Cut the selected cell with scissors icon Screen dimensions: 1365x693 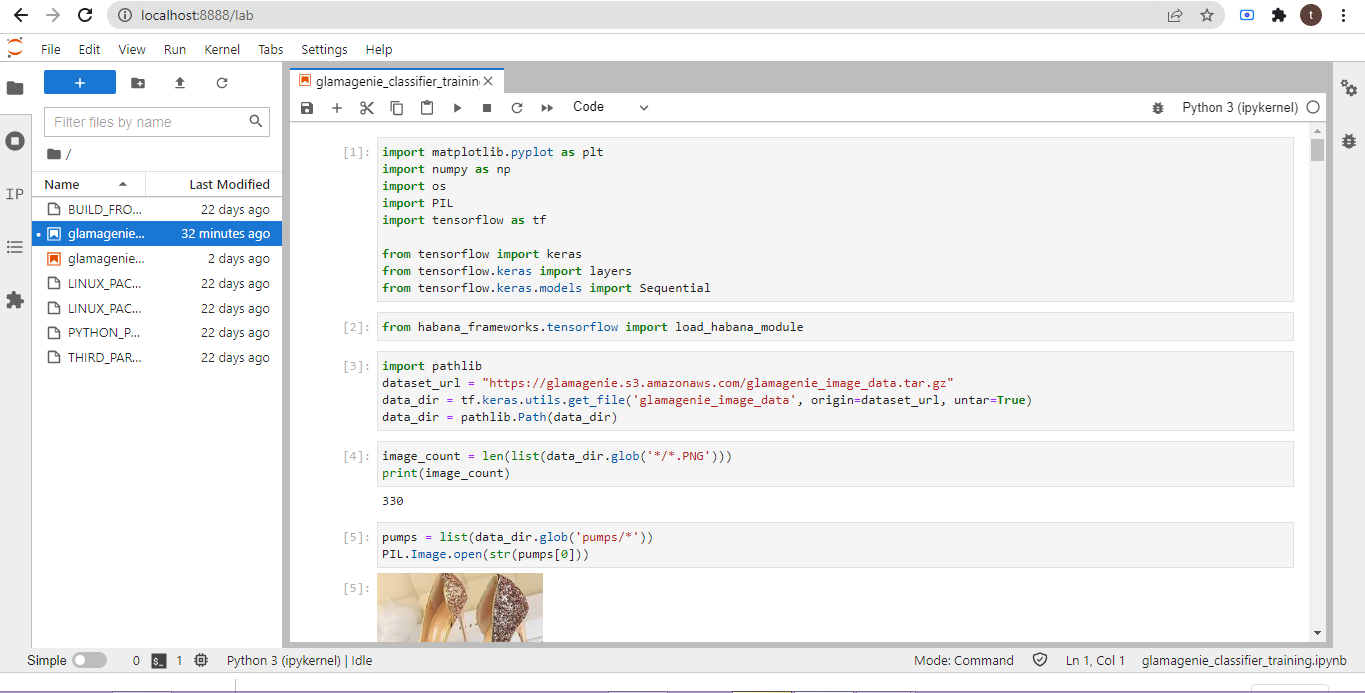[x=367, y=108]
